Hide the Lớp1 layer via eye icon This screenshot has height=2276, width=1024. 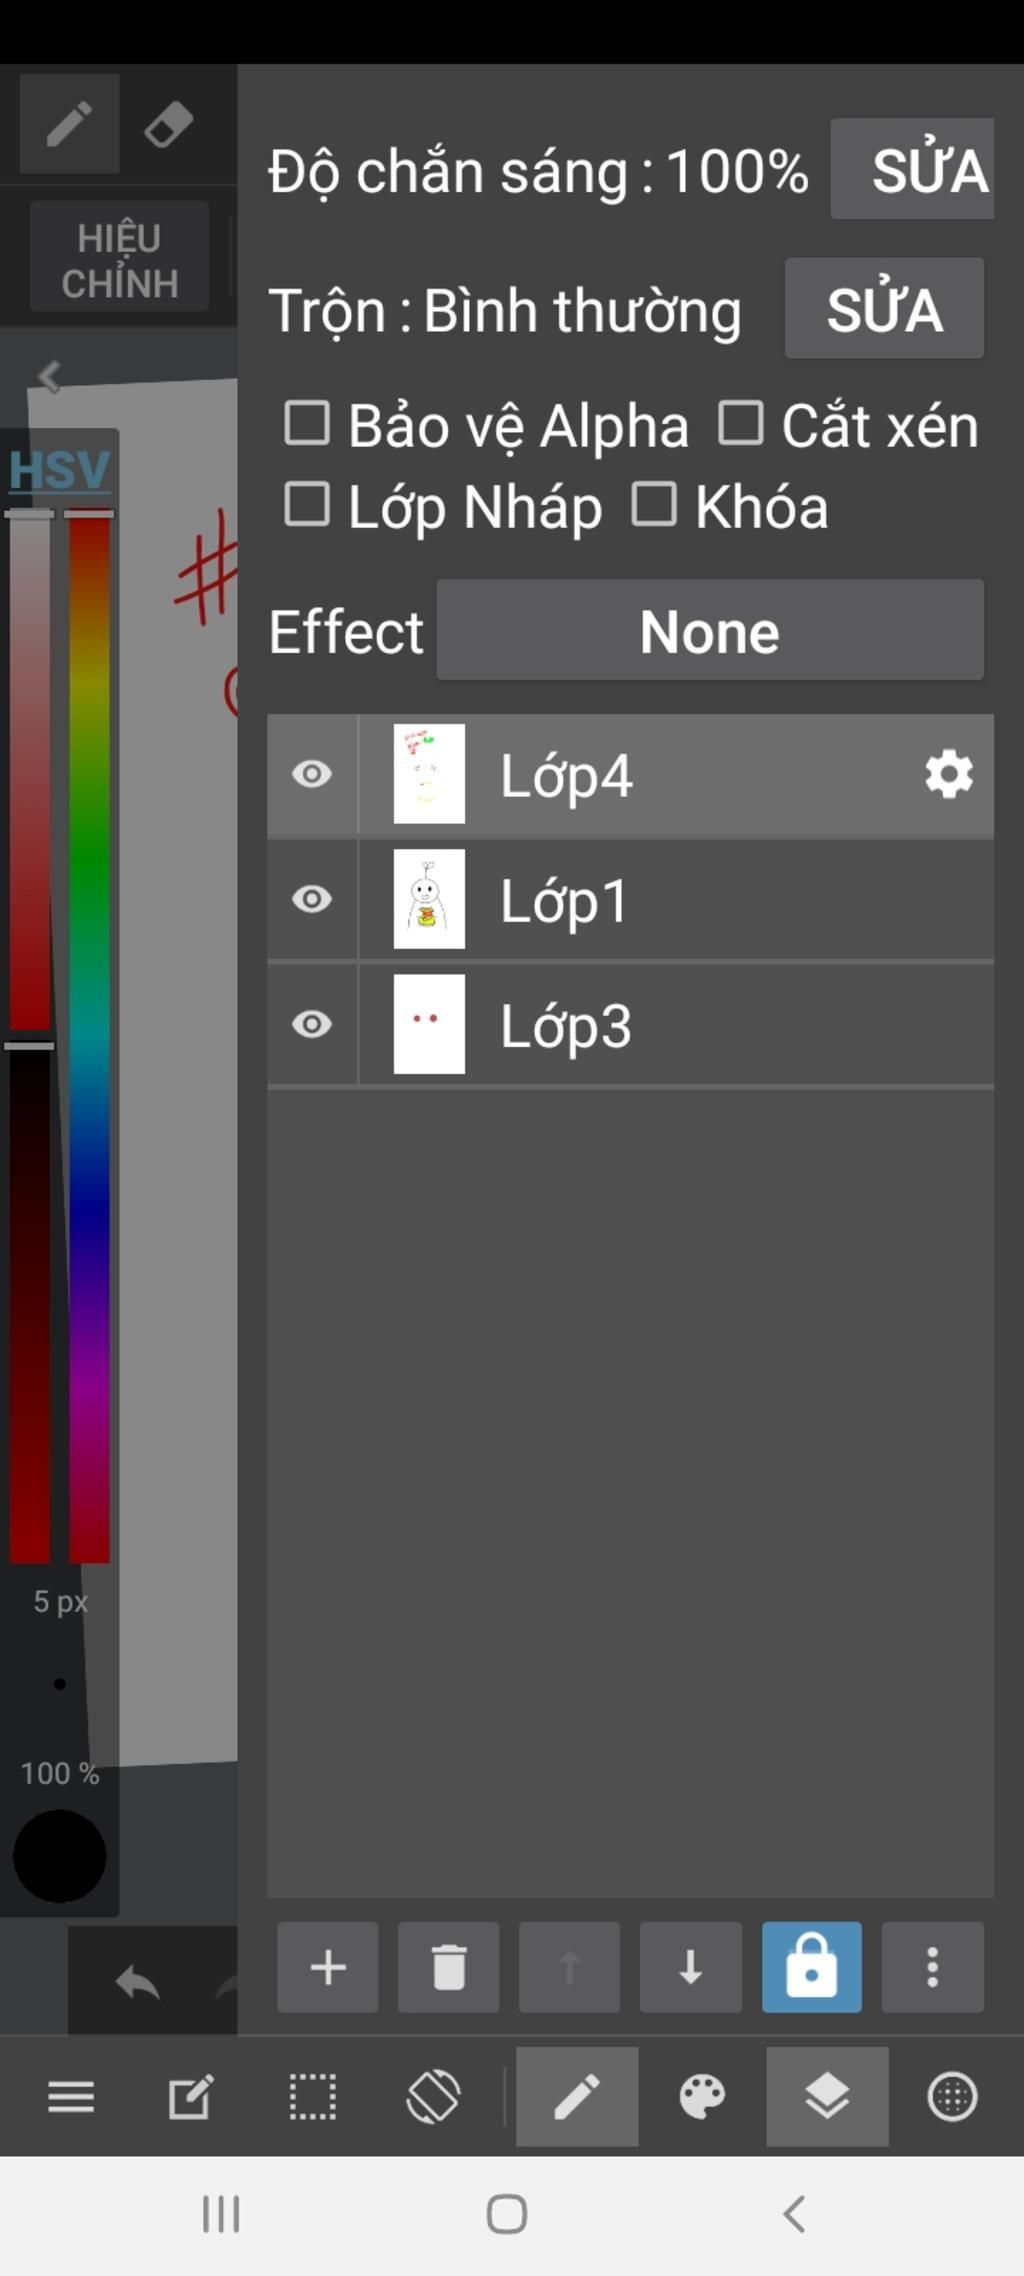[x=312, y=899]
